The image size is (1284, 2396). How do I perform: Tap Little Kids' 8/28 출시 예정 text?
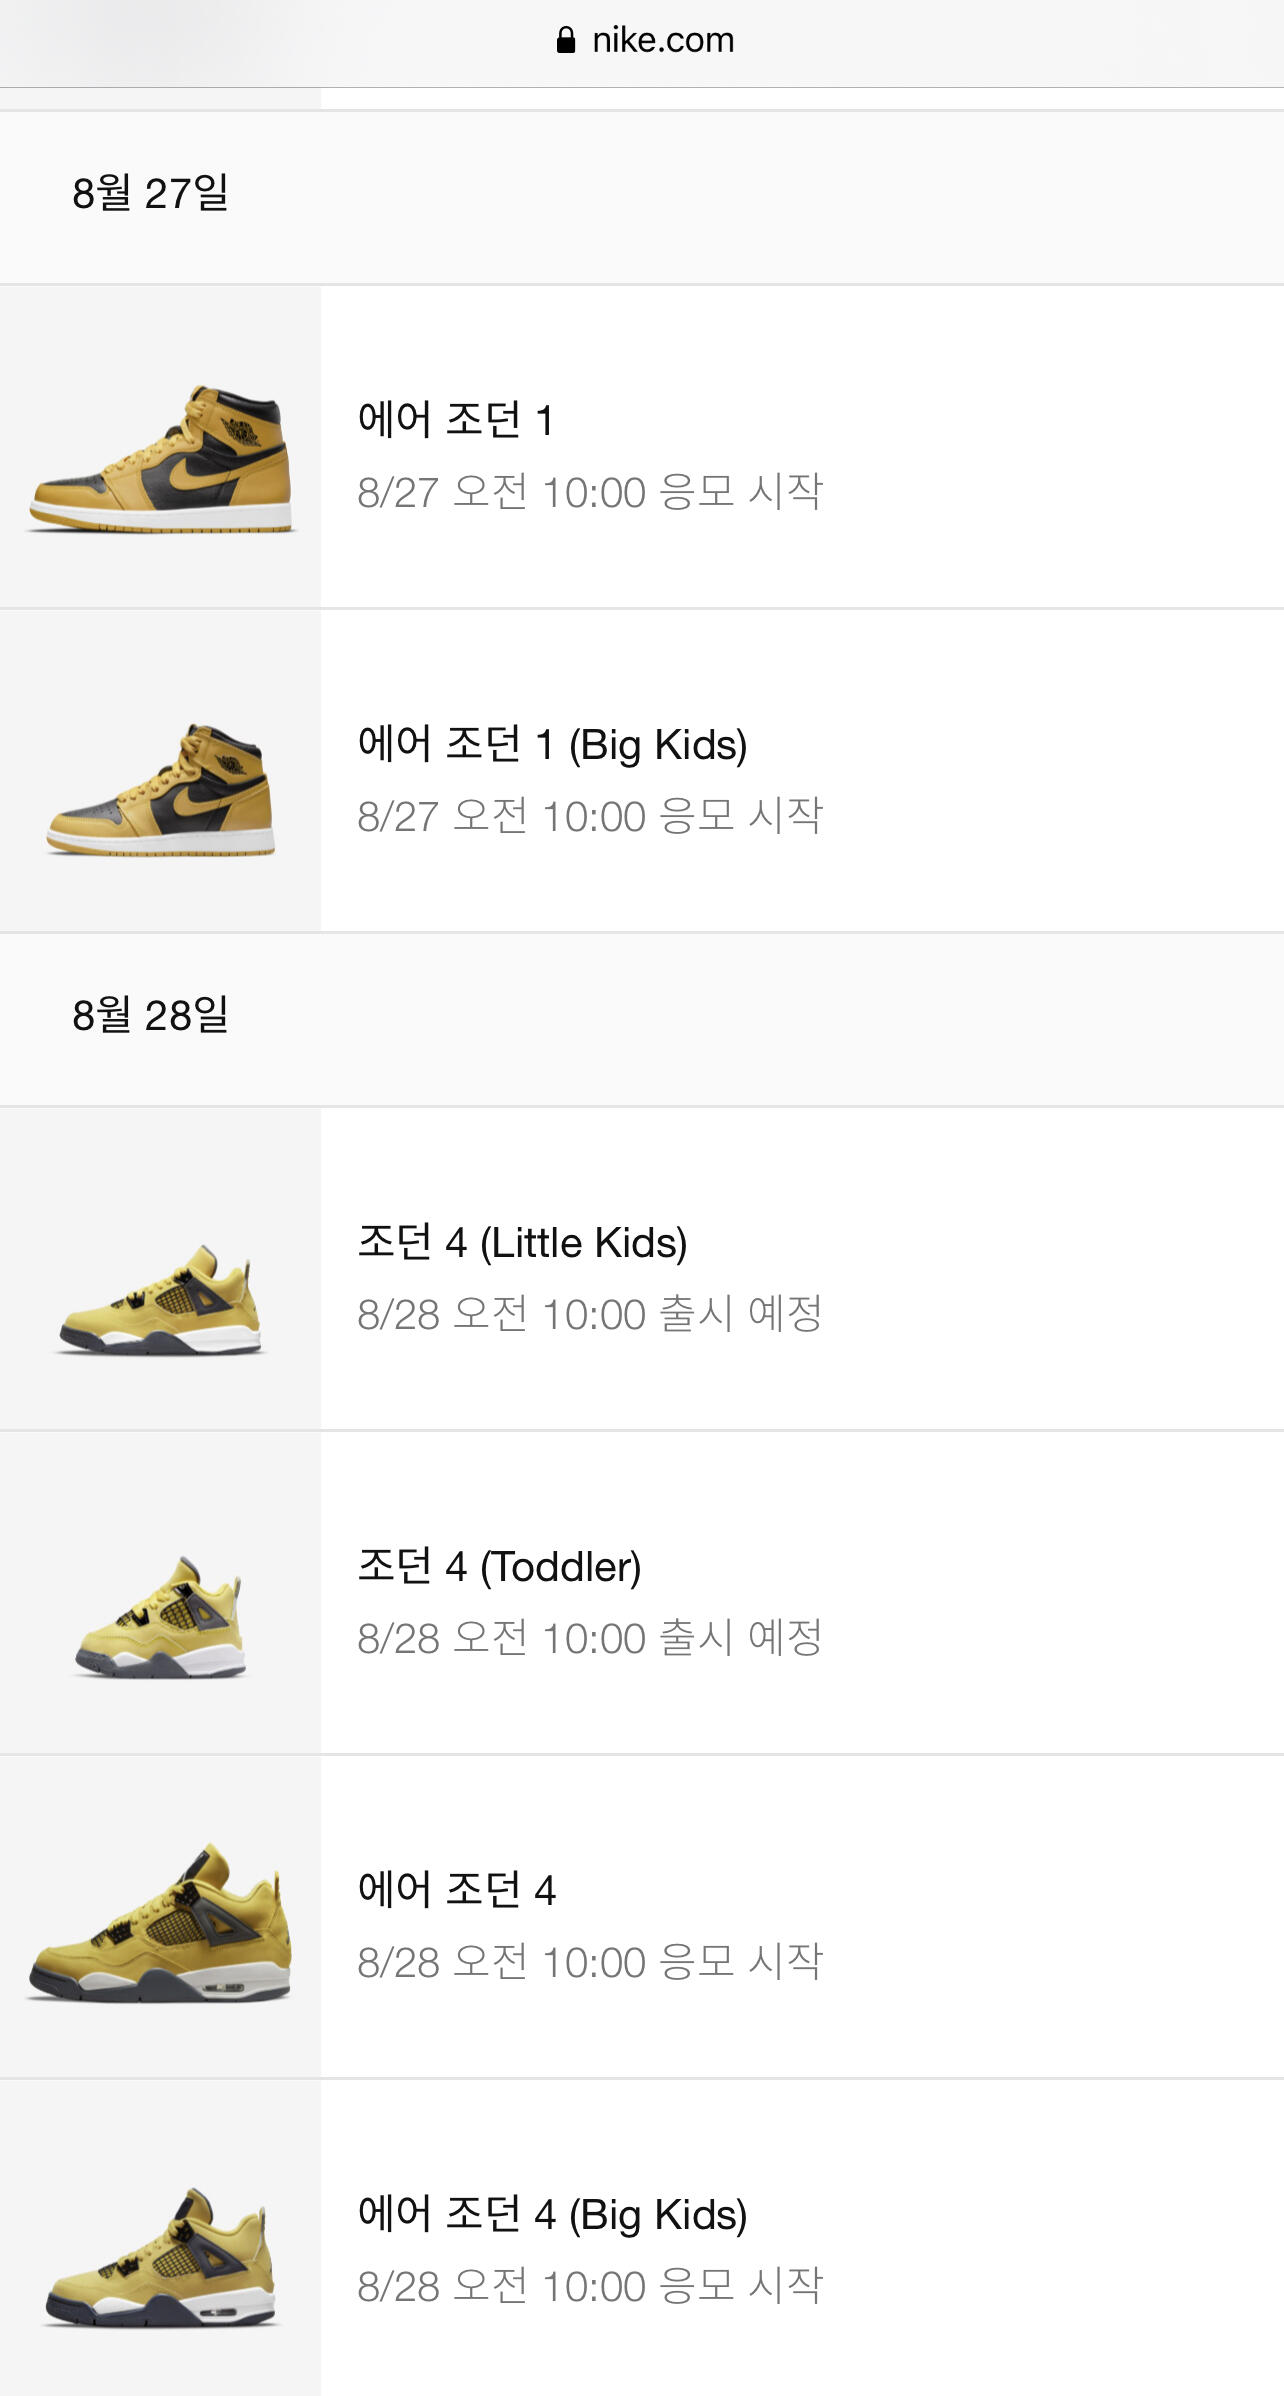pyautogui.click(x=590, y=1314)
